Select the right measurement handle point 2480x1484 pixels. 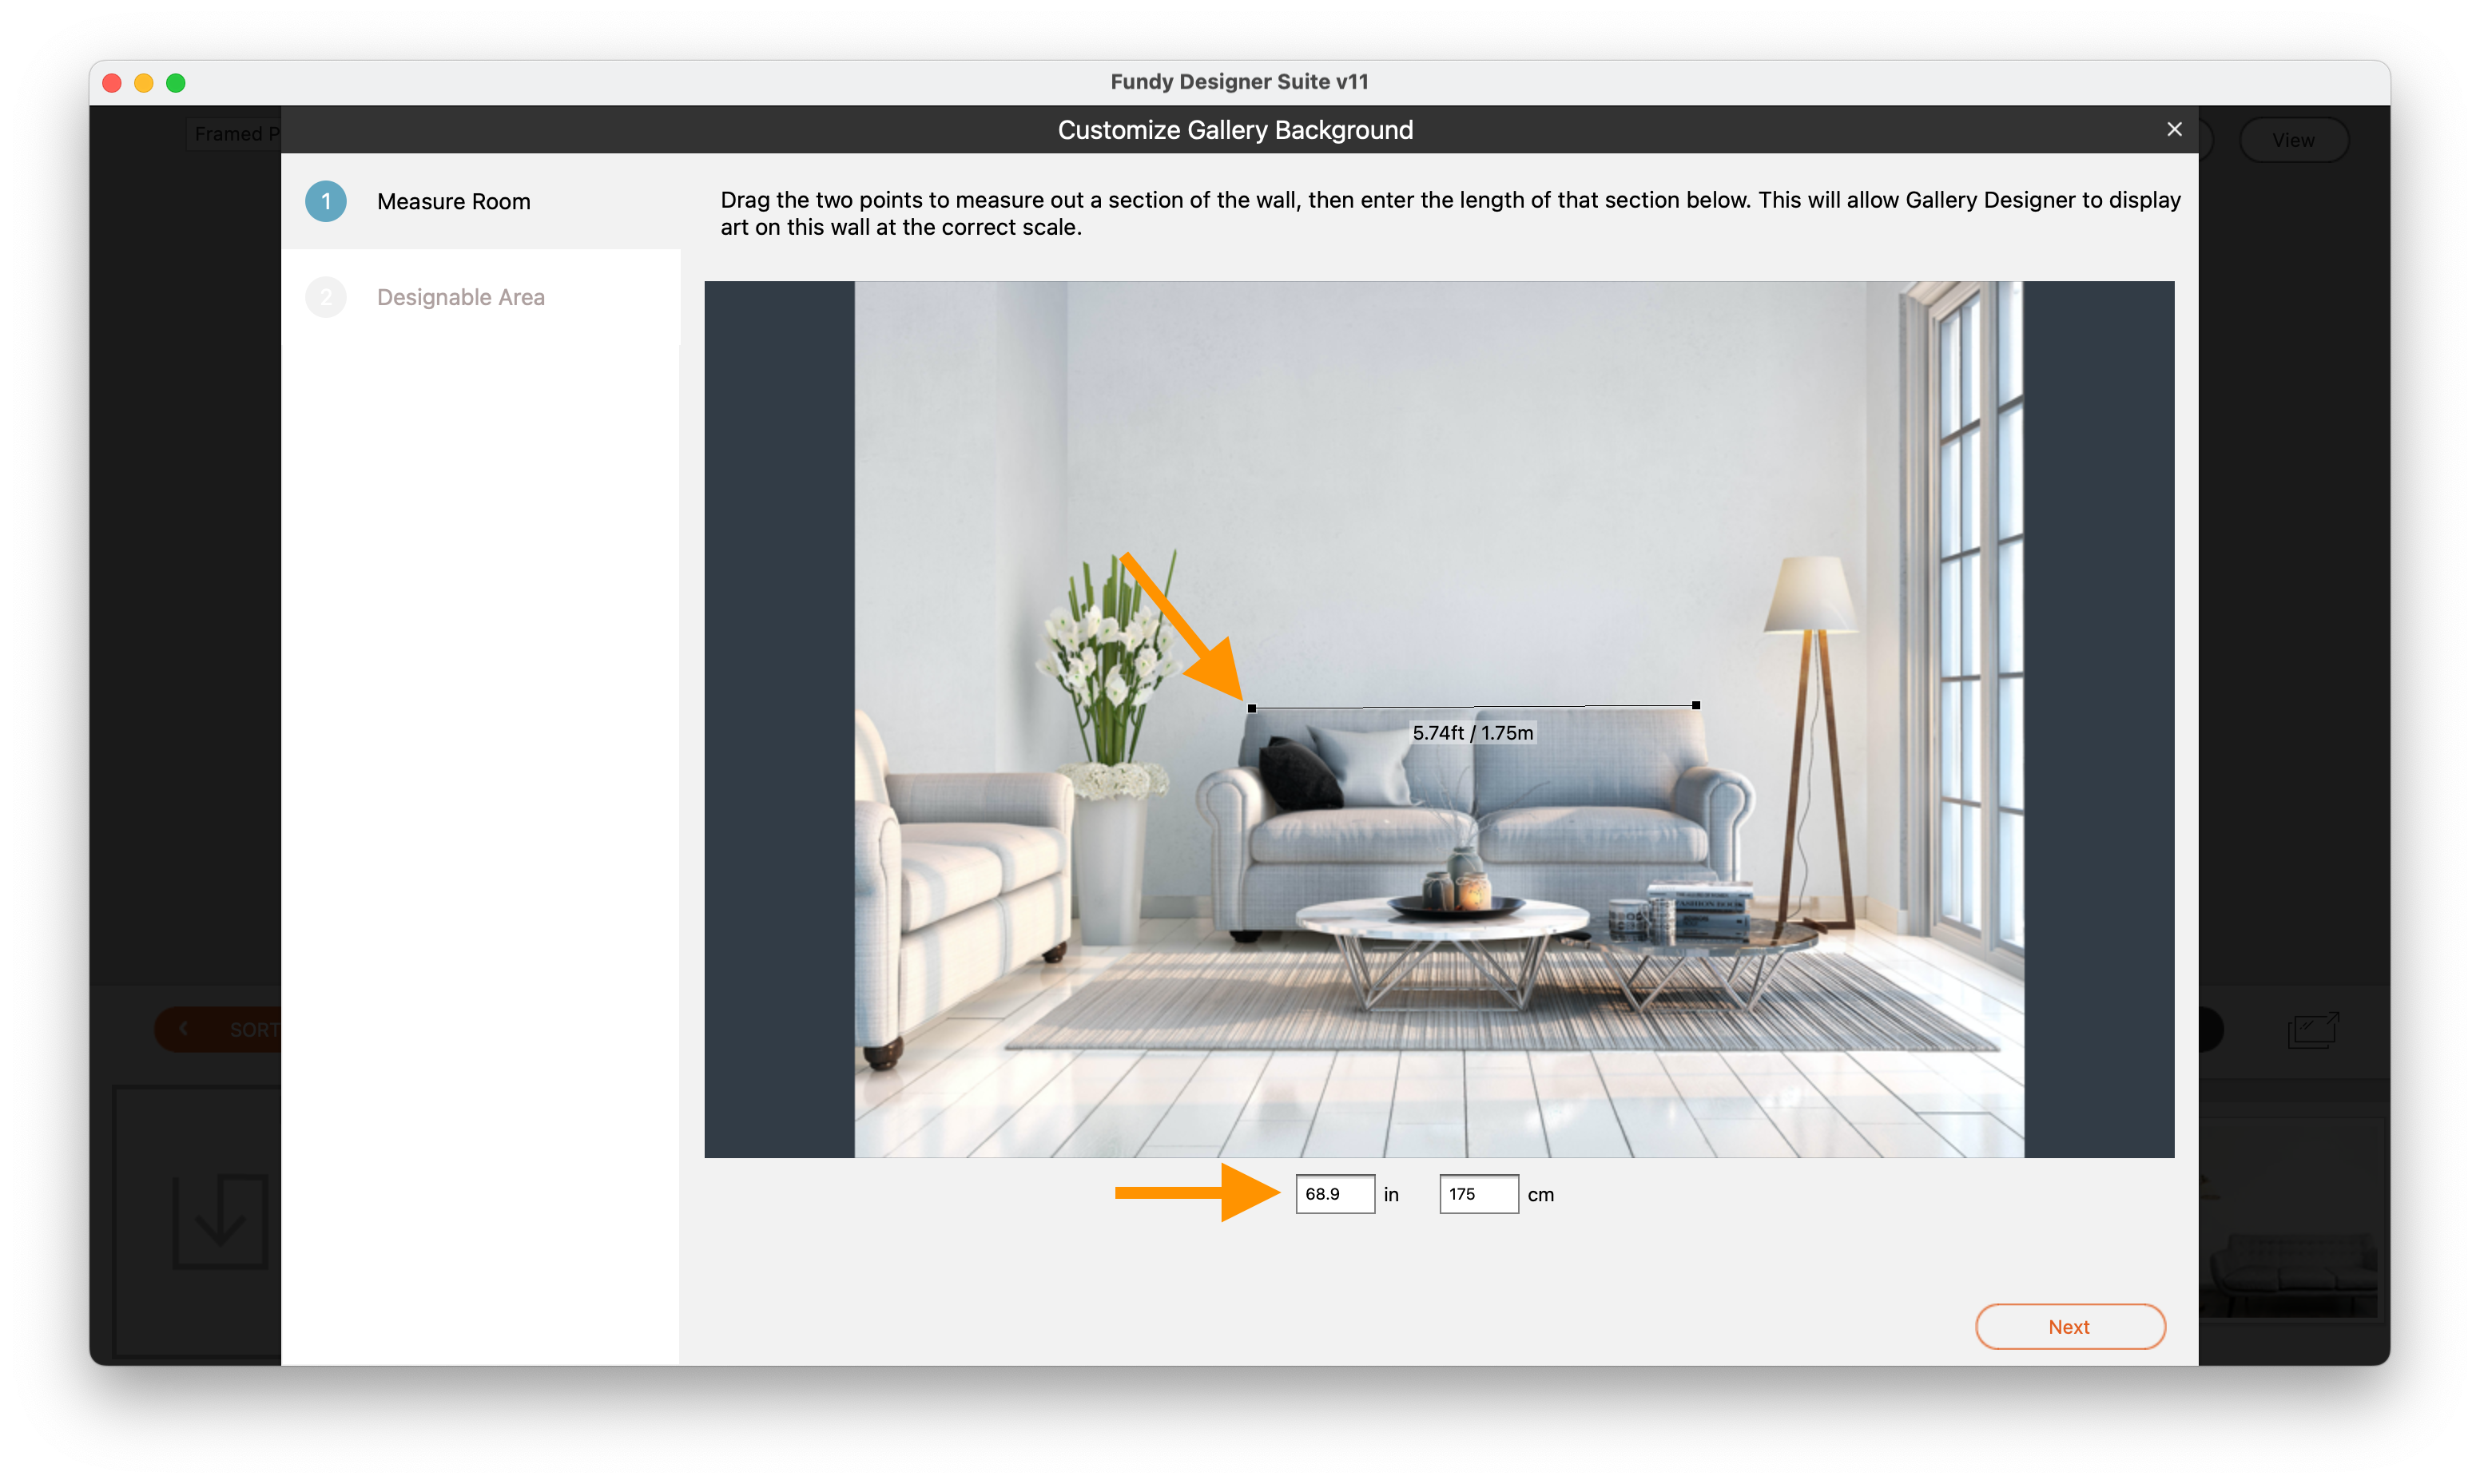[x=1695, y=705]
